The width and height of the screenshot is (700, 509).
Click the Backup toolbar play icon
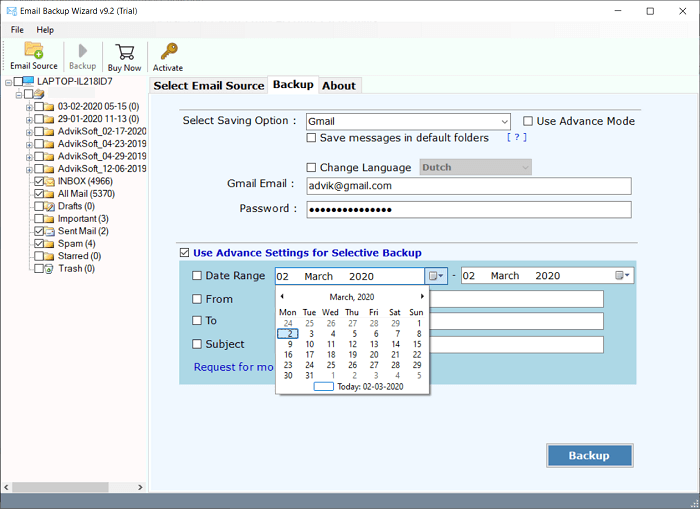(x=83, y=51)
